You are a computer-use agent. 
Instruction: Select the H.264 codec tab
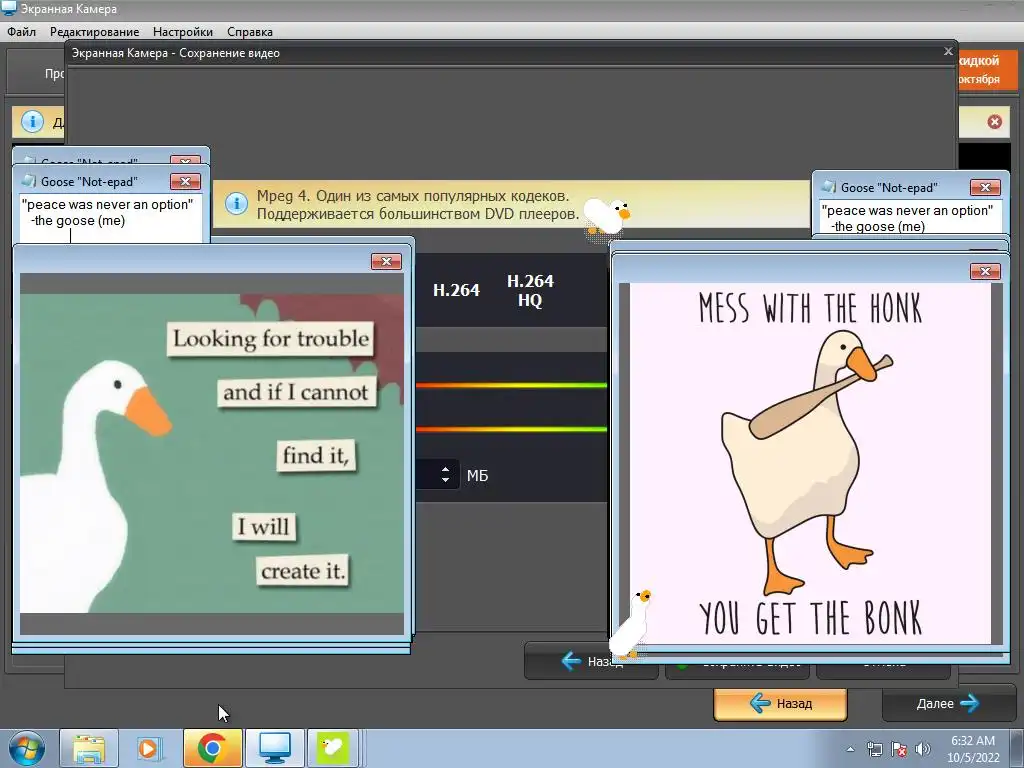456,290
